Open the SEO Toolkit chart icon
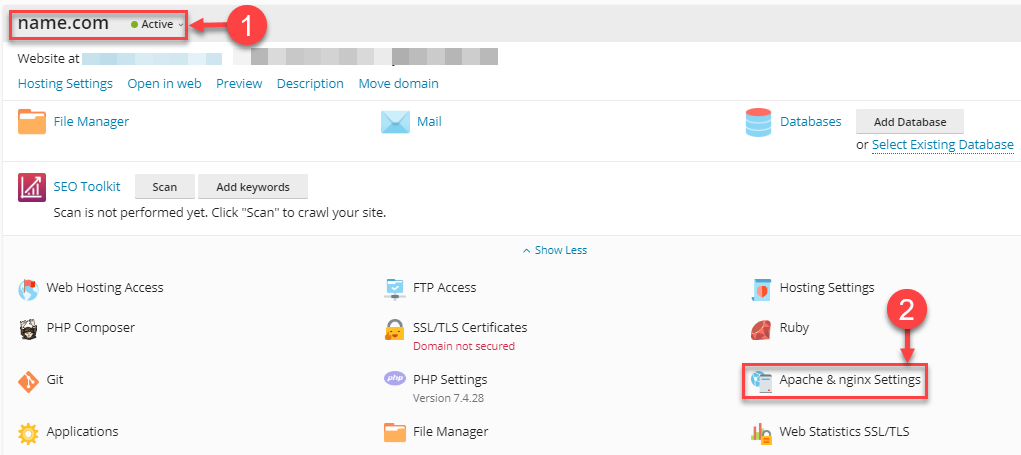 pyautogui.click(x=32, y=187)
